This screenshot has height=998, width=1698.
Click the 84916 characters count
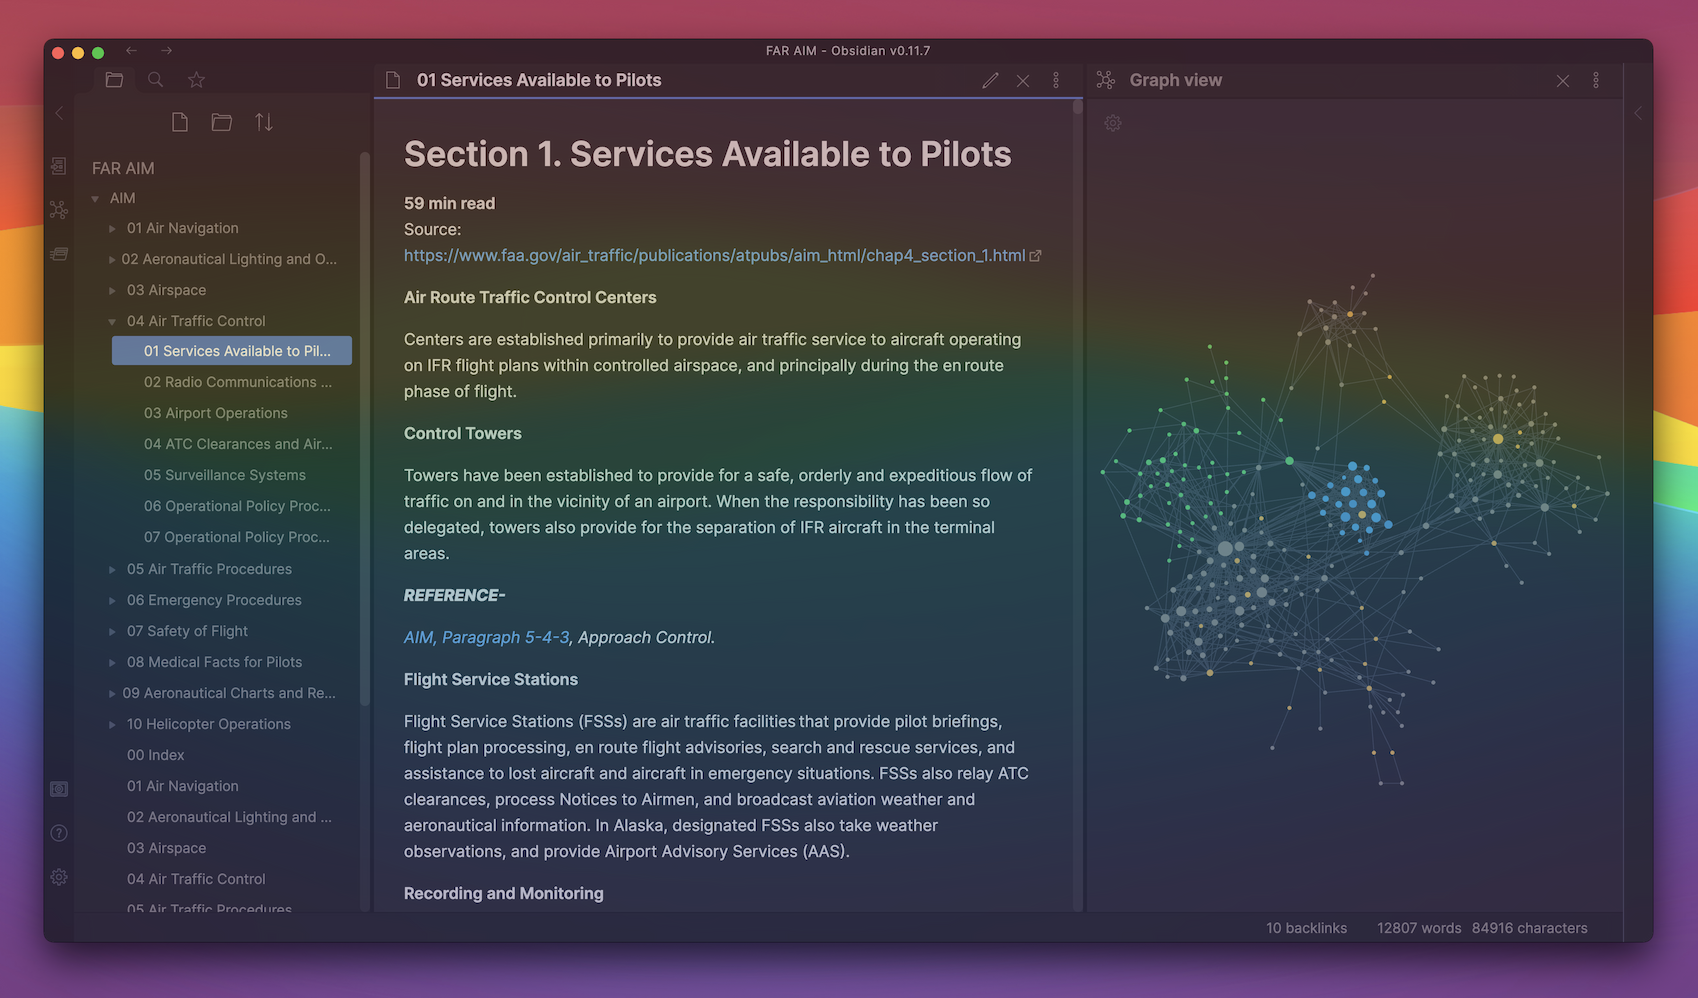(x=1530, y=928)
